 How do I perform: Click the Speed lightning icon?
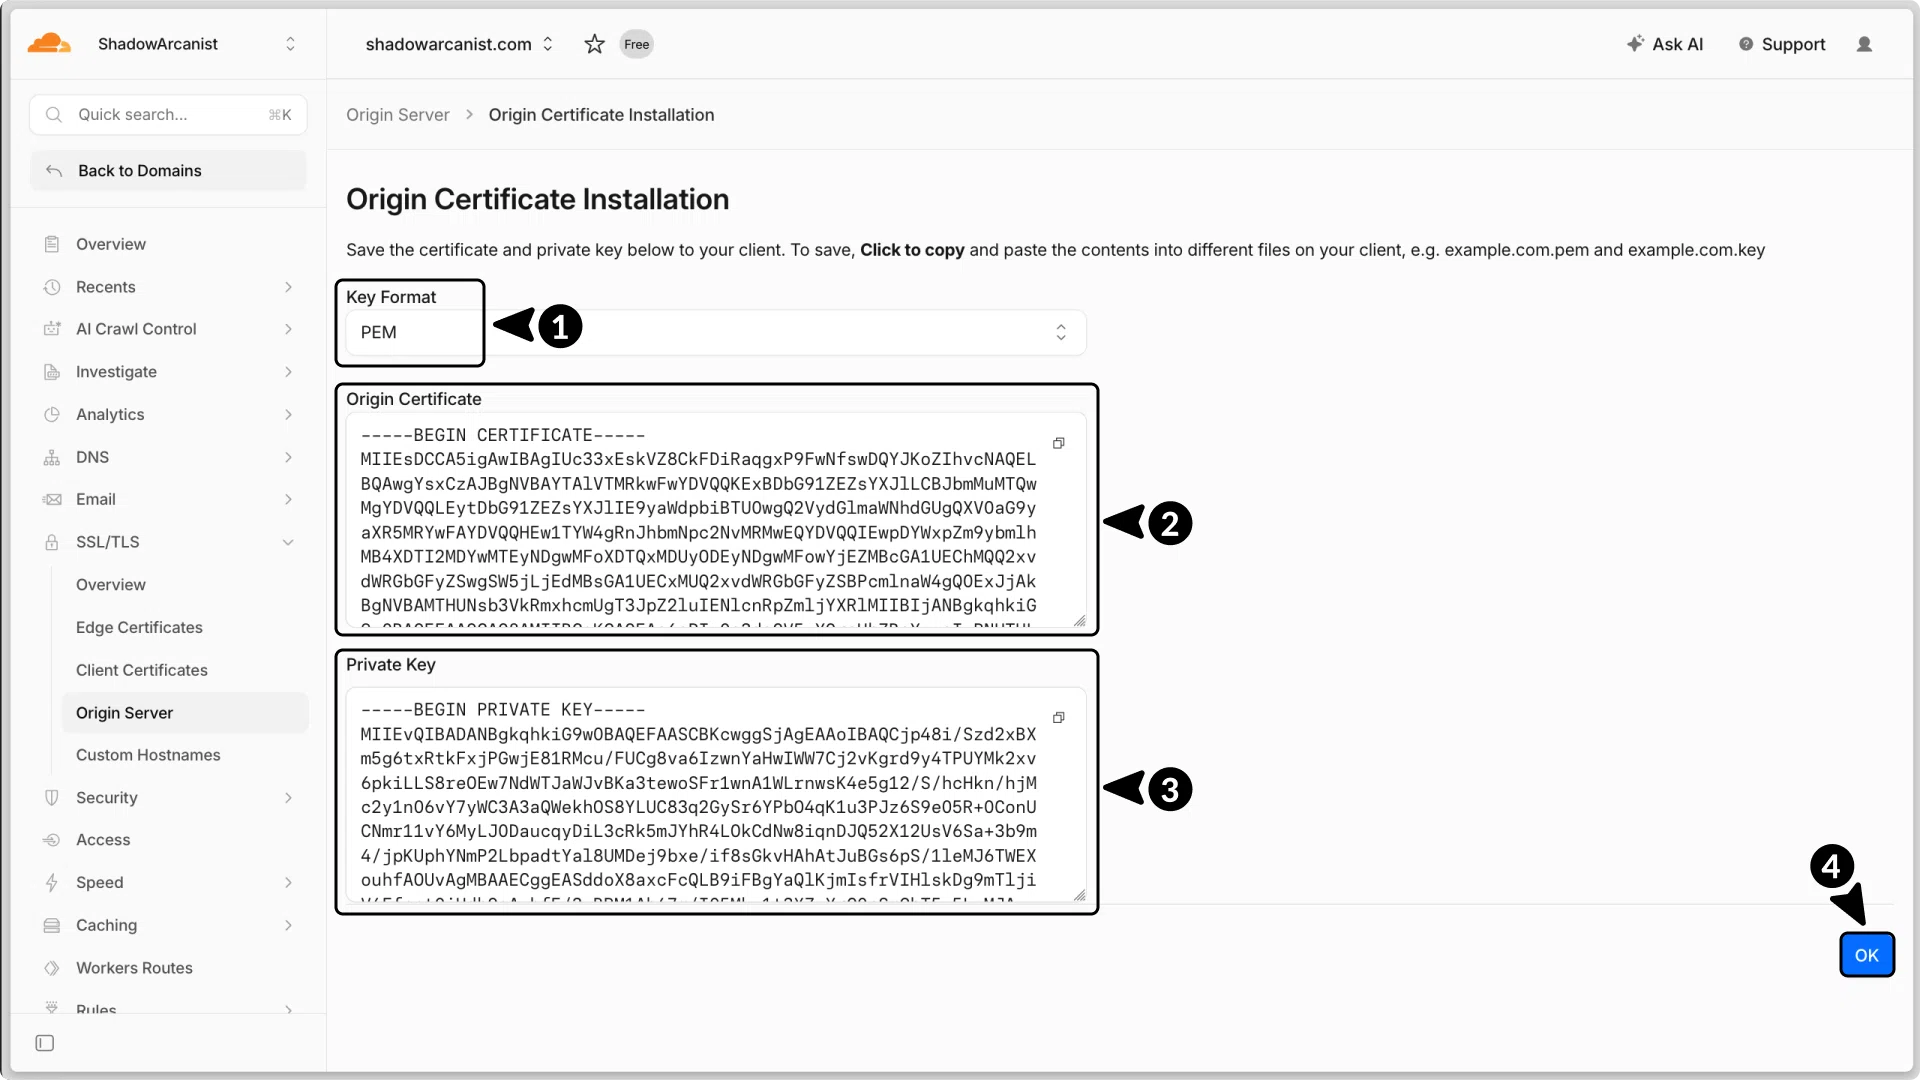[52, 883]
